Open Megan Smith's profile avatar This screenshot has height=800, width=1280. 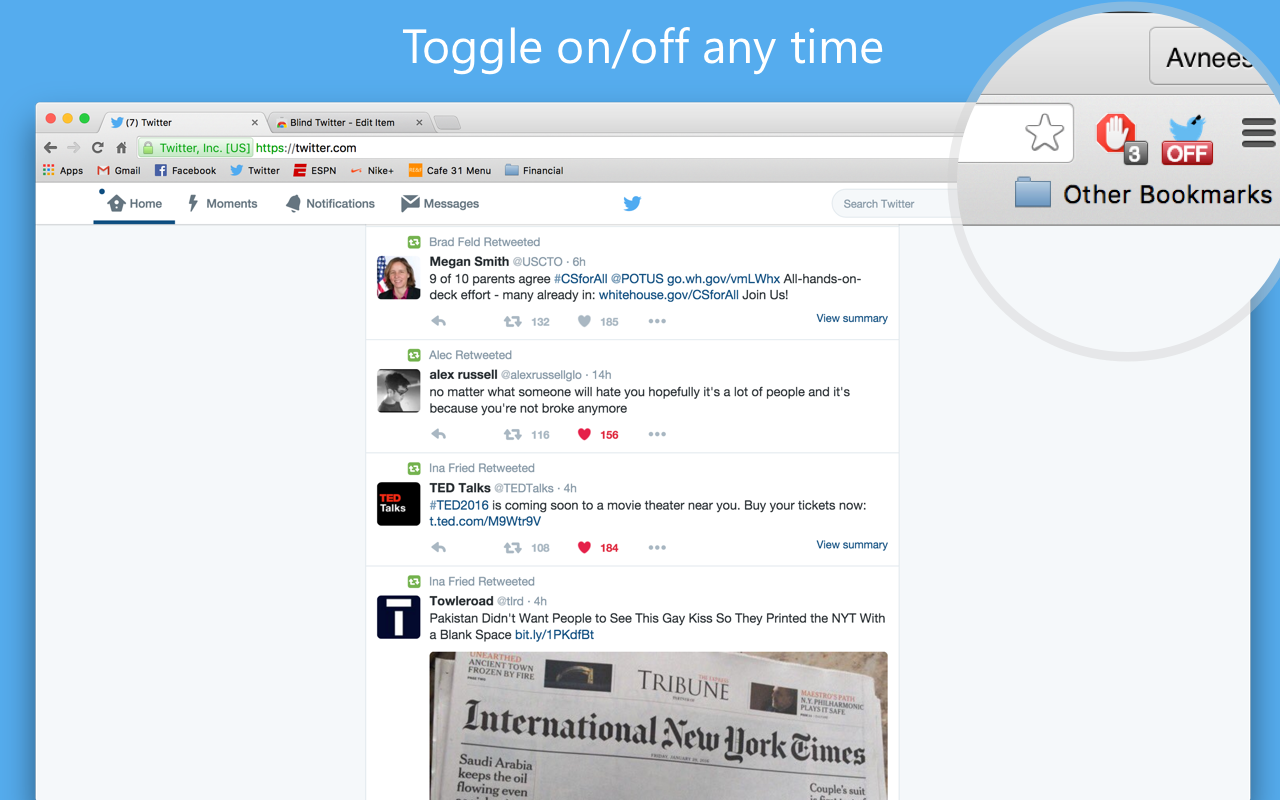point(398,277)
